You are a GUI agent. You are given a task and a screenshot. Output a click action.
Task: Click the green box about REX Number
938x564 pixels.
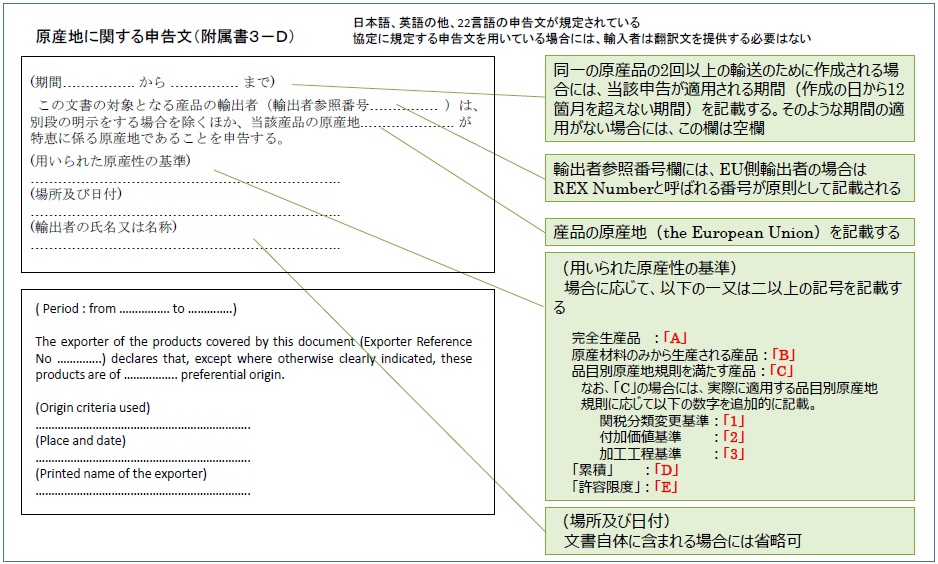pyautogui.click(x=729, y=178)
